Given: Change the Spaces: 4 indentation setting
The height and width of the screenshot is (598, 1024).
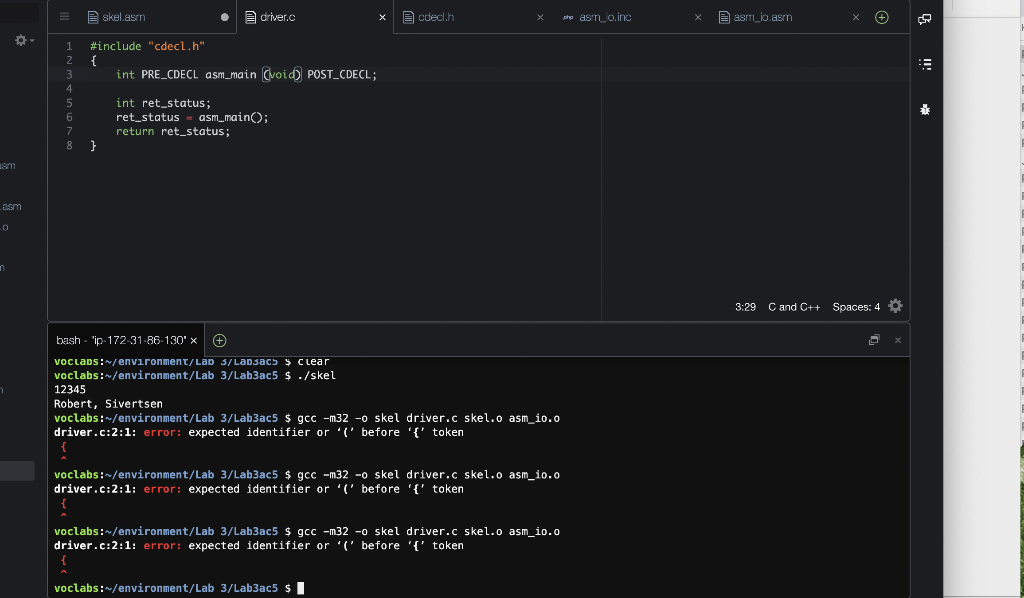Looking at the screenshot, I should [x=856, y=307].
